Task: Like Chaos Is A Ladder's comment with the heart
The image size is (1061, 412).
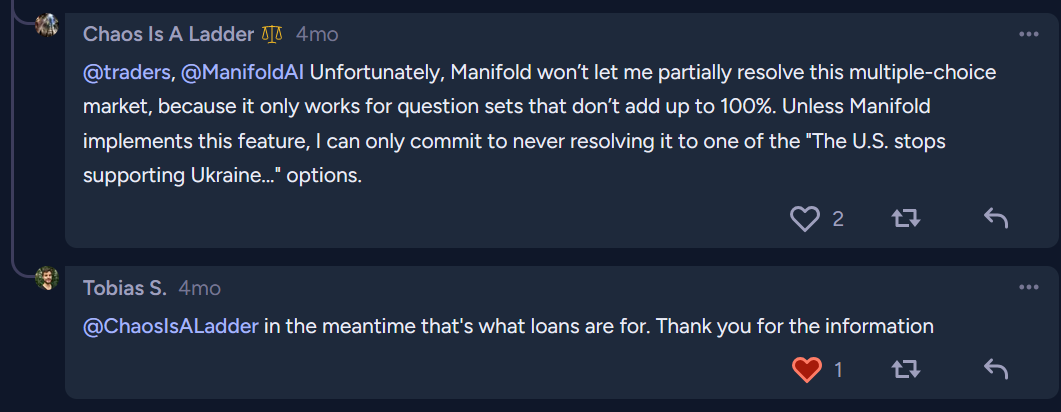Action: tap(805, 218)
